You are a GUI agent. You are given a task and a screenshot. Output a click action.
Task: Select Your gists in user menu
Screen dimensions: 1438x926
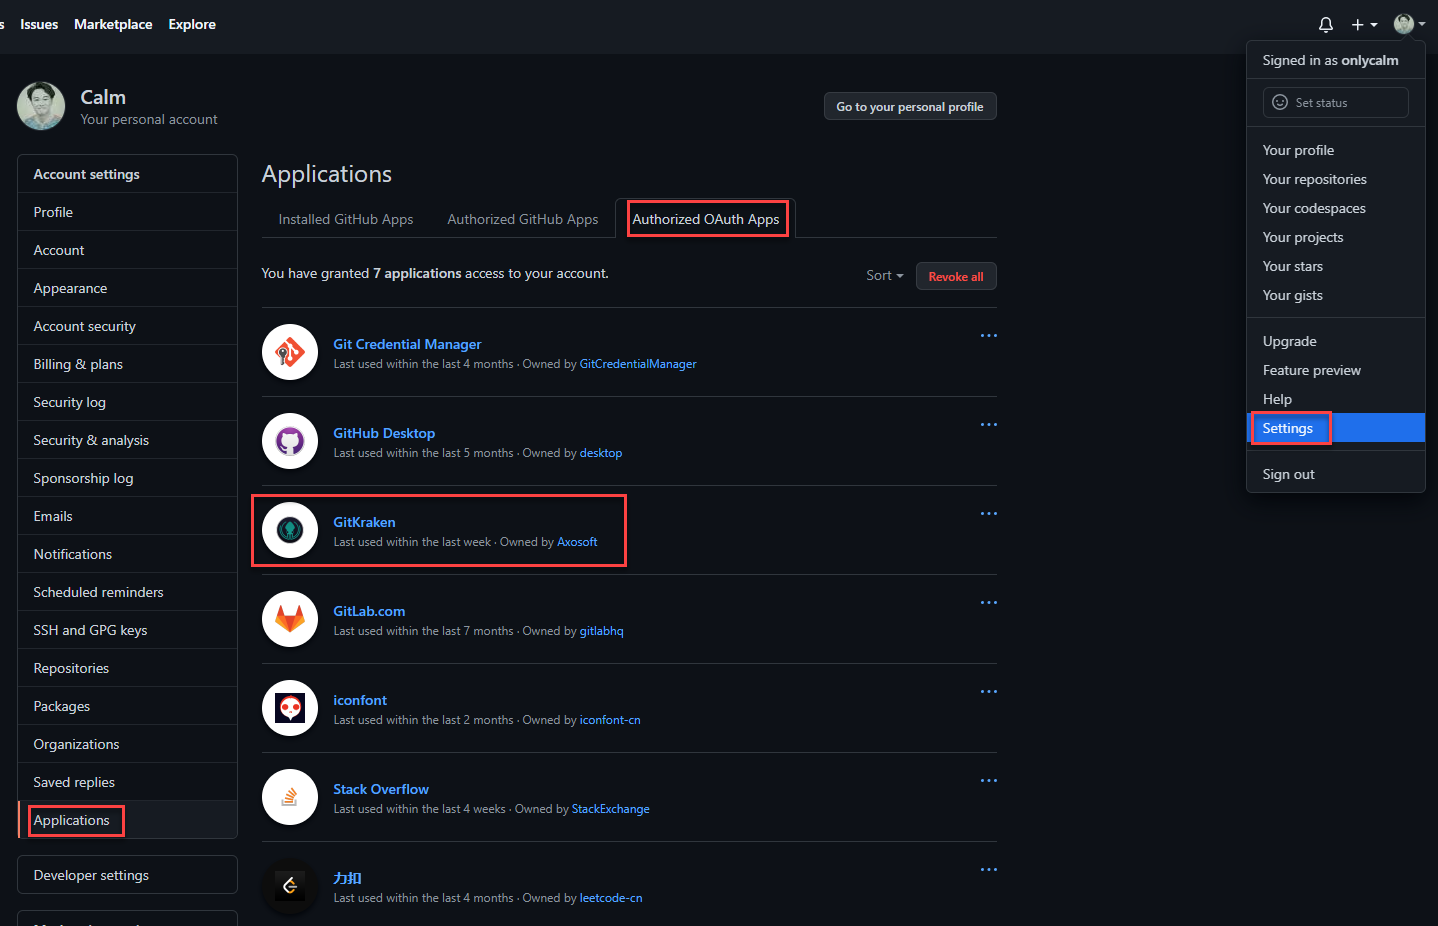(x=1335, y=295)
